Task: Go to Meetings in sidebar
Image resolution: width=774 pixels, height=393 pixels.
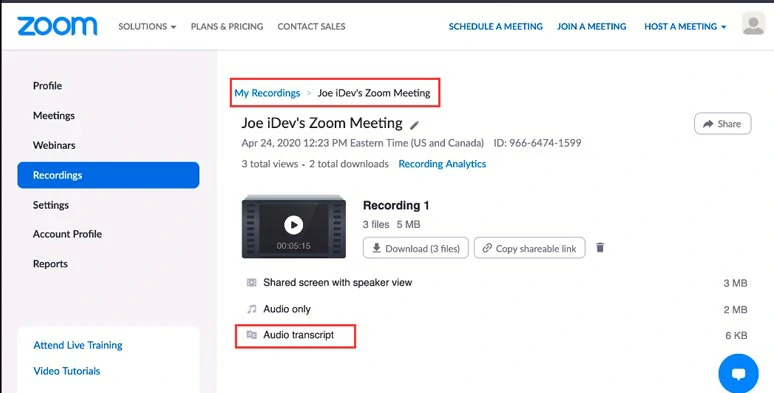Action: coord(54,116)
